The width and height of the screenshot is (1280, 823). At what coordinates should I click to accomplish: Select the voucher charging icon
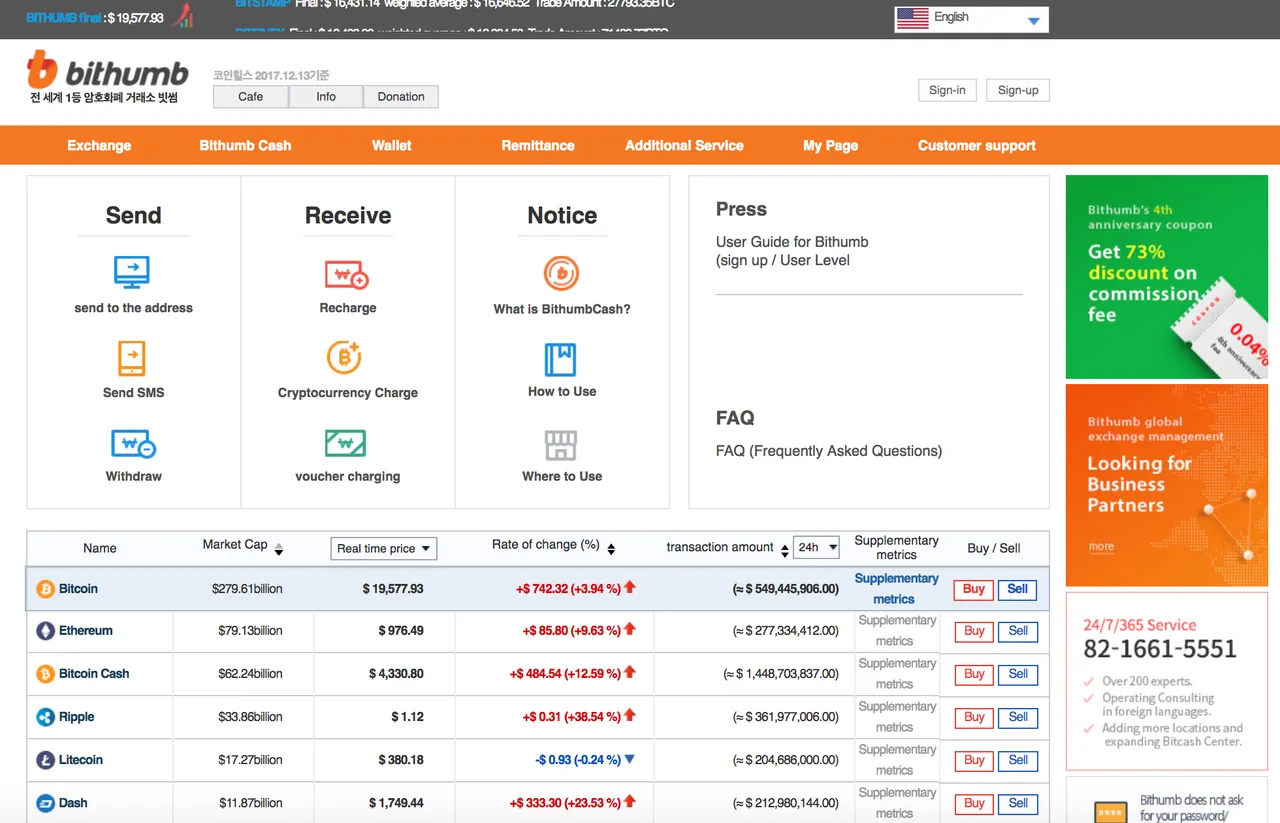[x=345, y=443]
